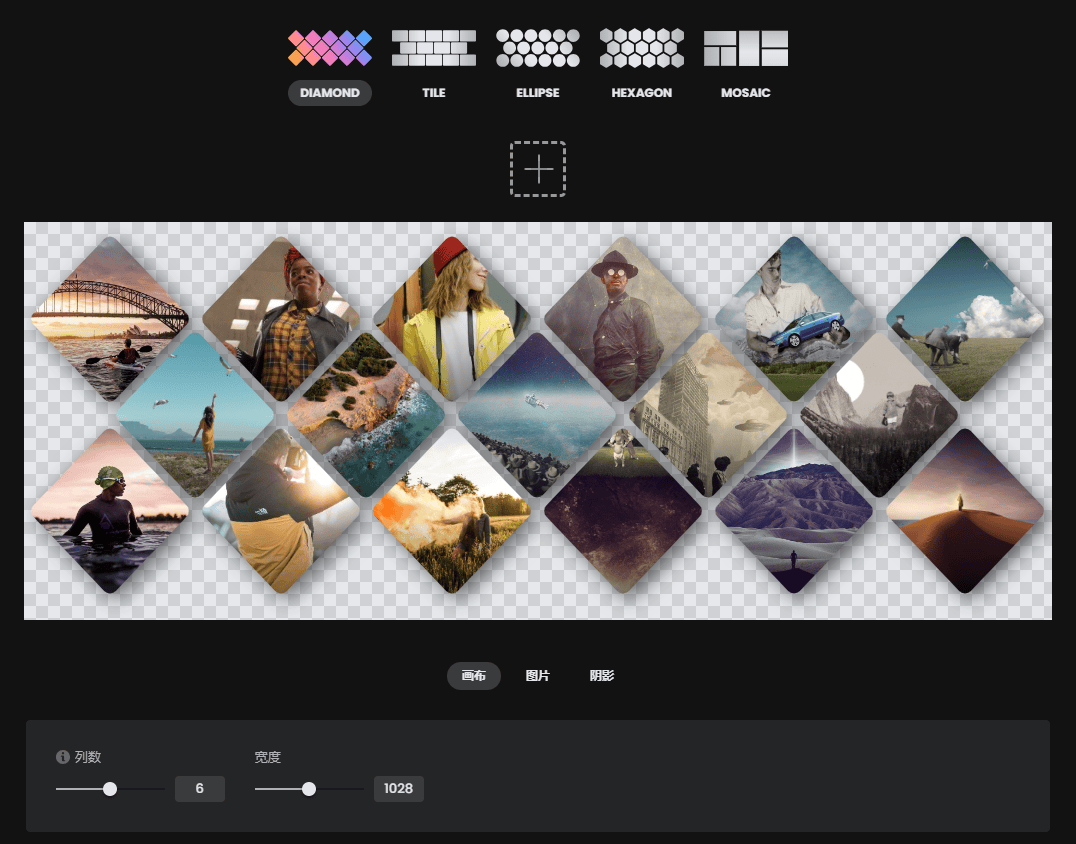Click the blue car collage diamond
The image size is (1076, 844).
click(x=794, y=319)
